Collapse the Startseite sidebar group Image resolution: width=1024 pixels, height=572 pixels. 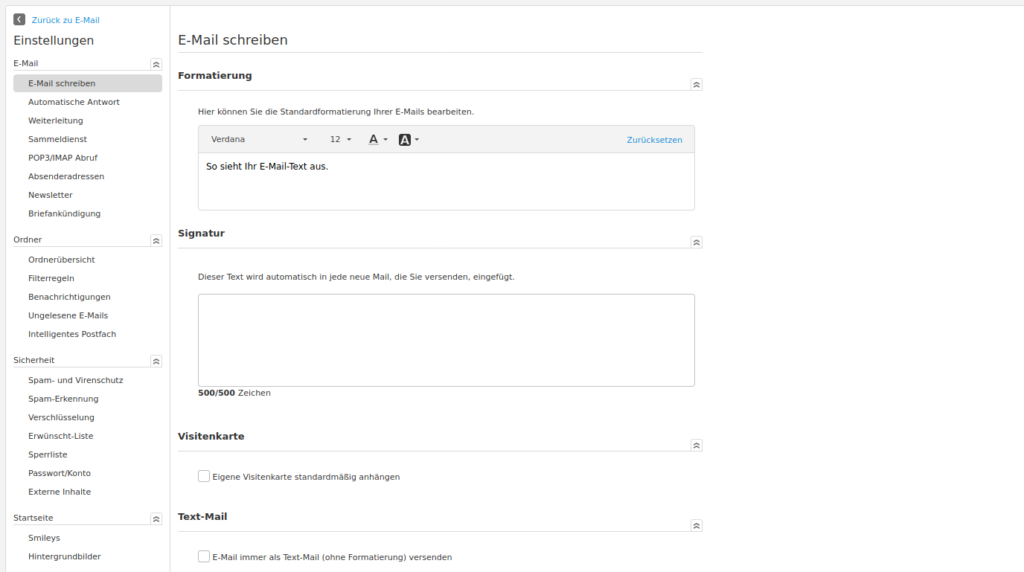[156, 519]
